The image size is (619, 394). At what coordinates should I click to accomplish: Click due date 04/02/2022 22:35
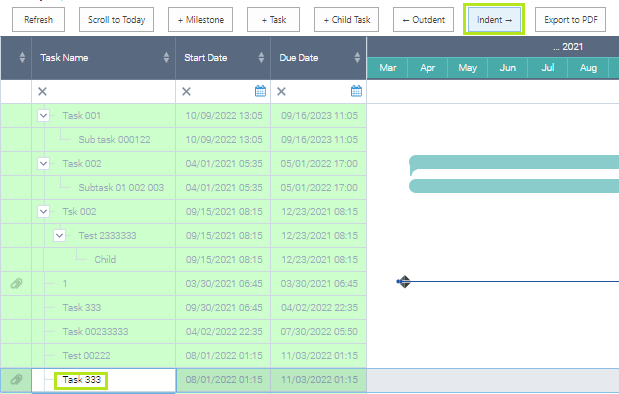pos(319,308)
